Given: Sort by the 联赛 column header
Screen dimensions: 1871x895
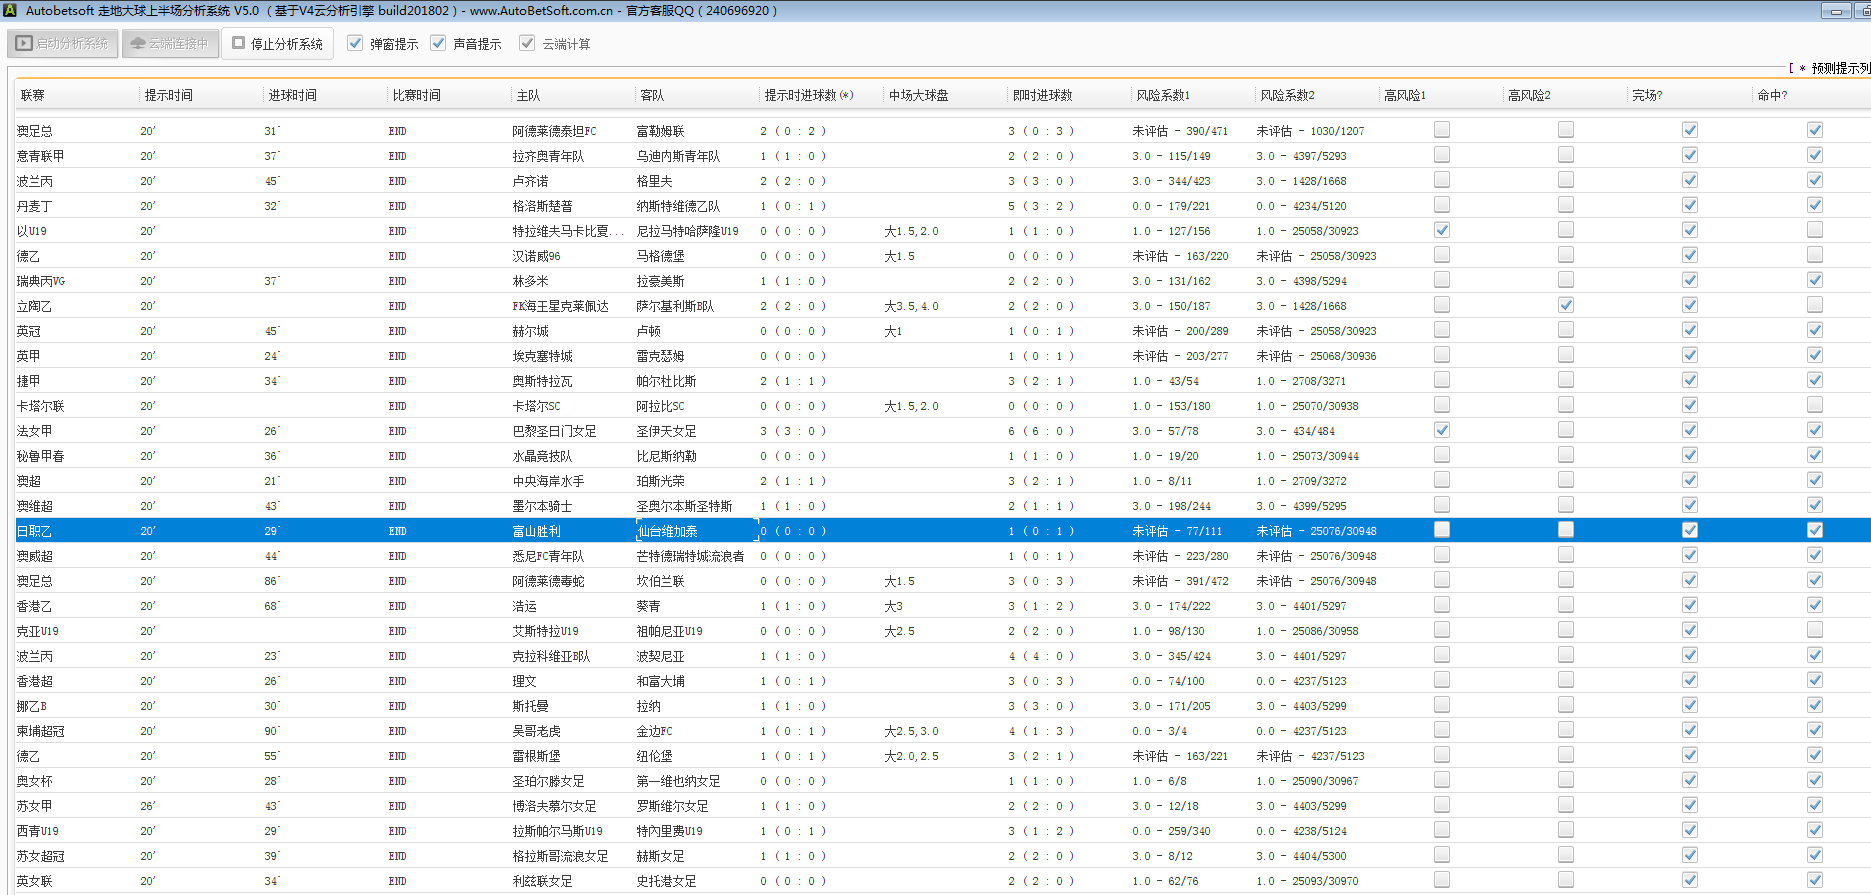Looking at the screenshot, I should pos(33,96).
